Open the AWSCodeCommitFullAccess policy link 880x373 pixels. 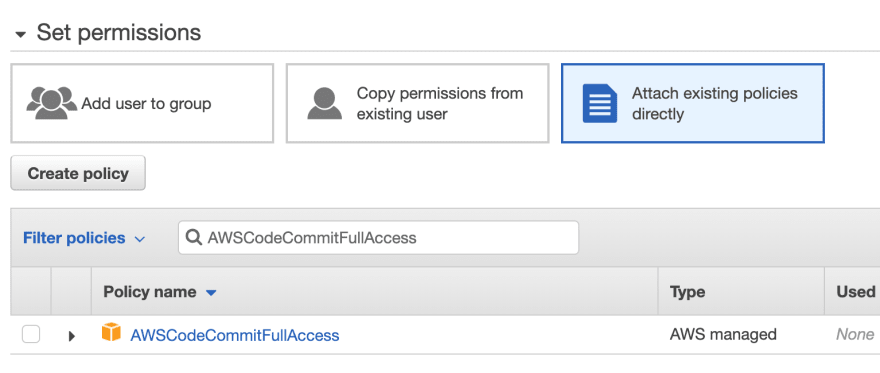click(x=235, y=335)
